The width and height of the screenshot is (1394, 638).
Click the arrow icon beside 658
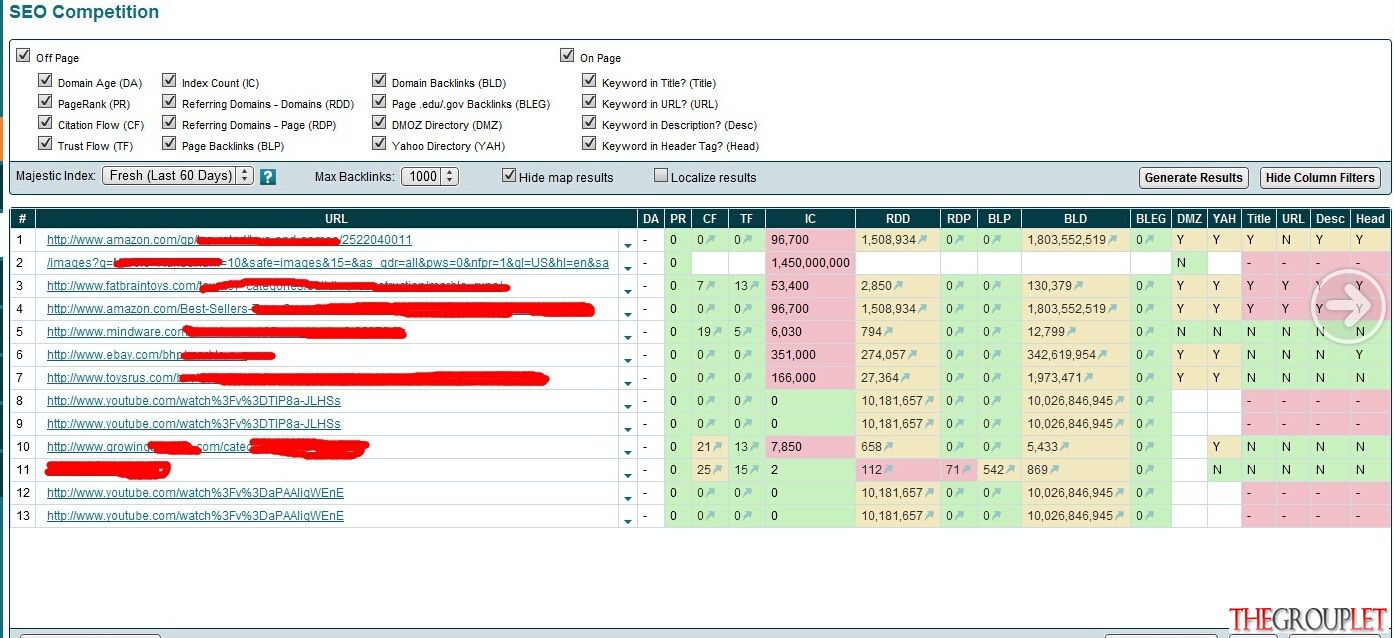[888, 447]
